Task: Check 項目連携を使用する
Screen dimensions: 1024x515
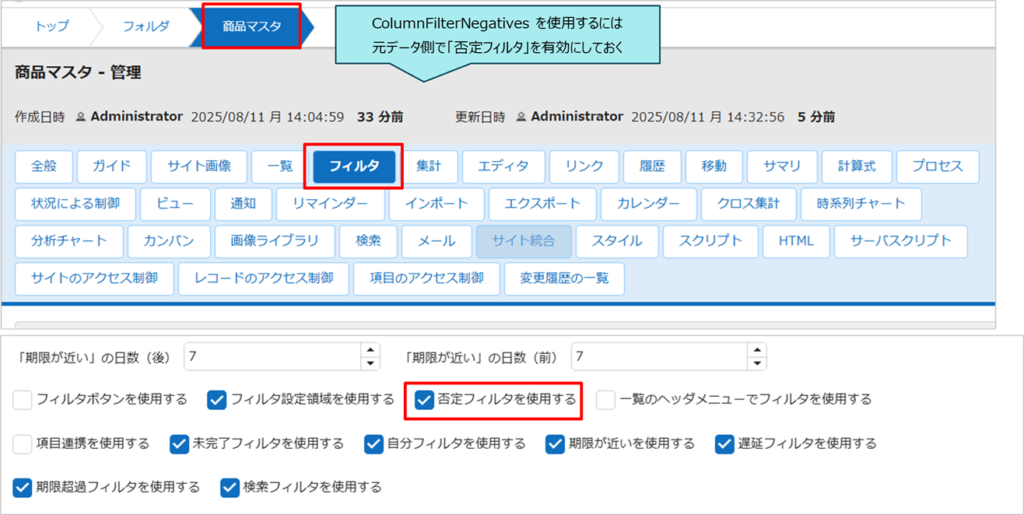Action: (22, 444)
